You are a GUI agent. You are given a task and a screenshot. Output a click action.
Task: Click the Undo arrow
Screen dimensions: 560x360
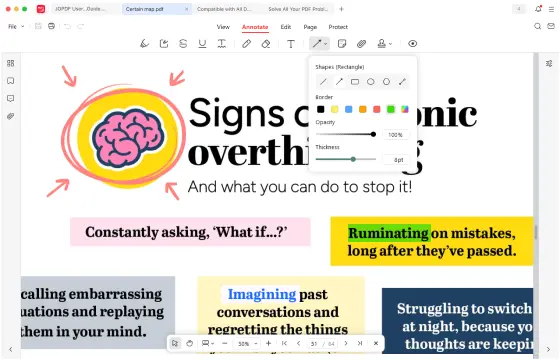(67, 26)
